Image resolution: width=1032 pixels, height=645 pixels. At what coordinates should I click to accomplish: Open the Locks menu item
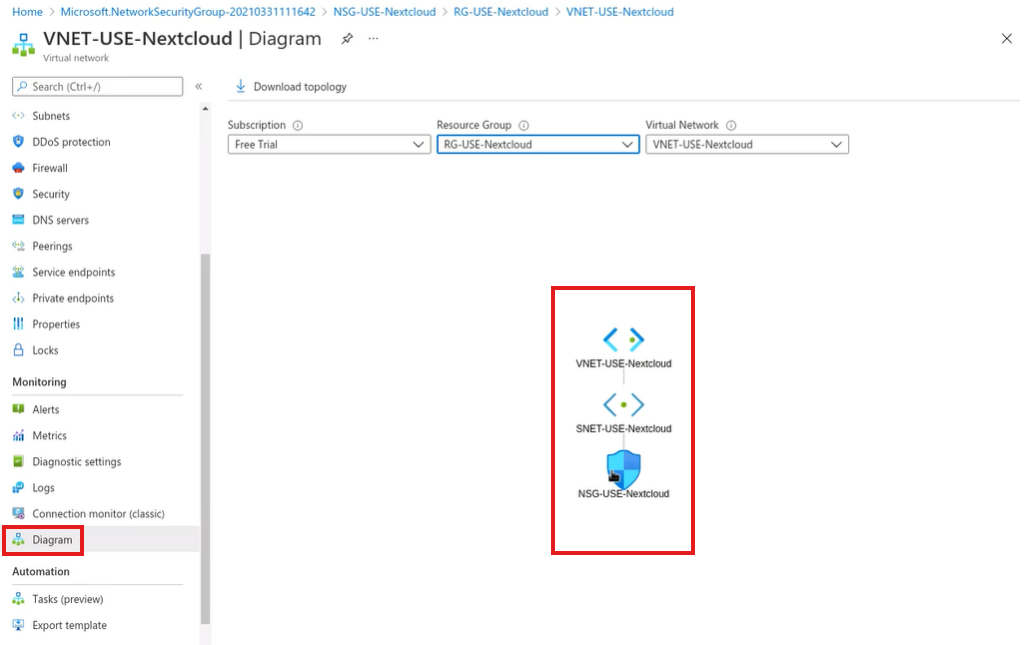[45, 350]
